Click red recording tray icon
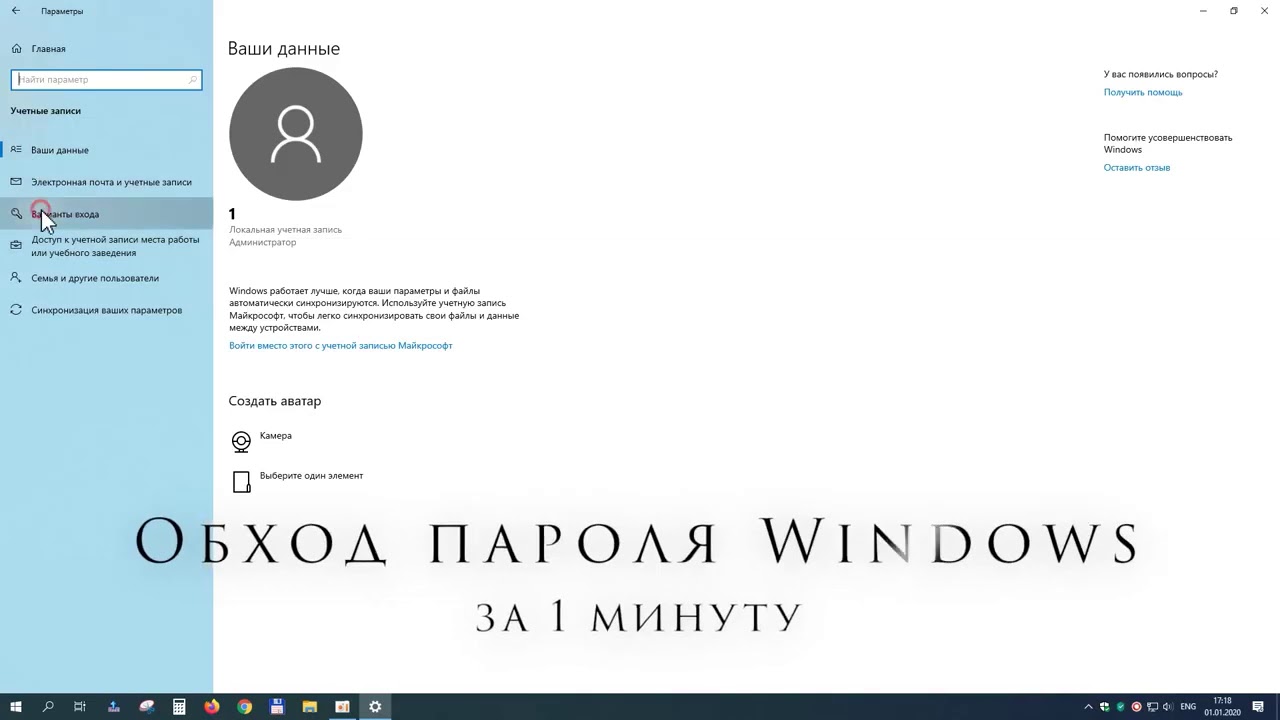Screen dimensions: 1280x720 (x=1136, y=707)
